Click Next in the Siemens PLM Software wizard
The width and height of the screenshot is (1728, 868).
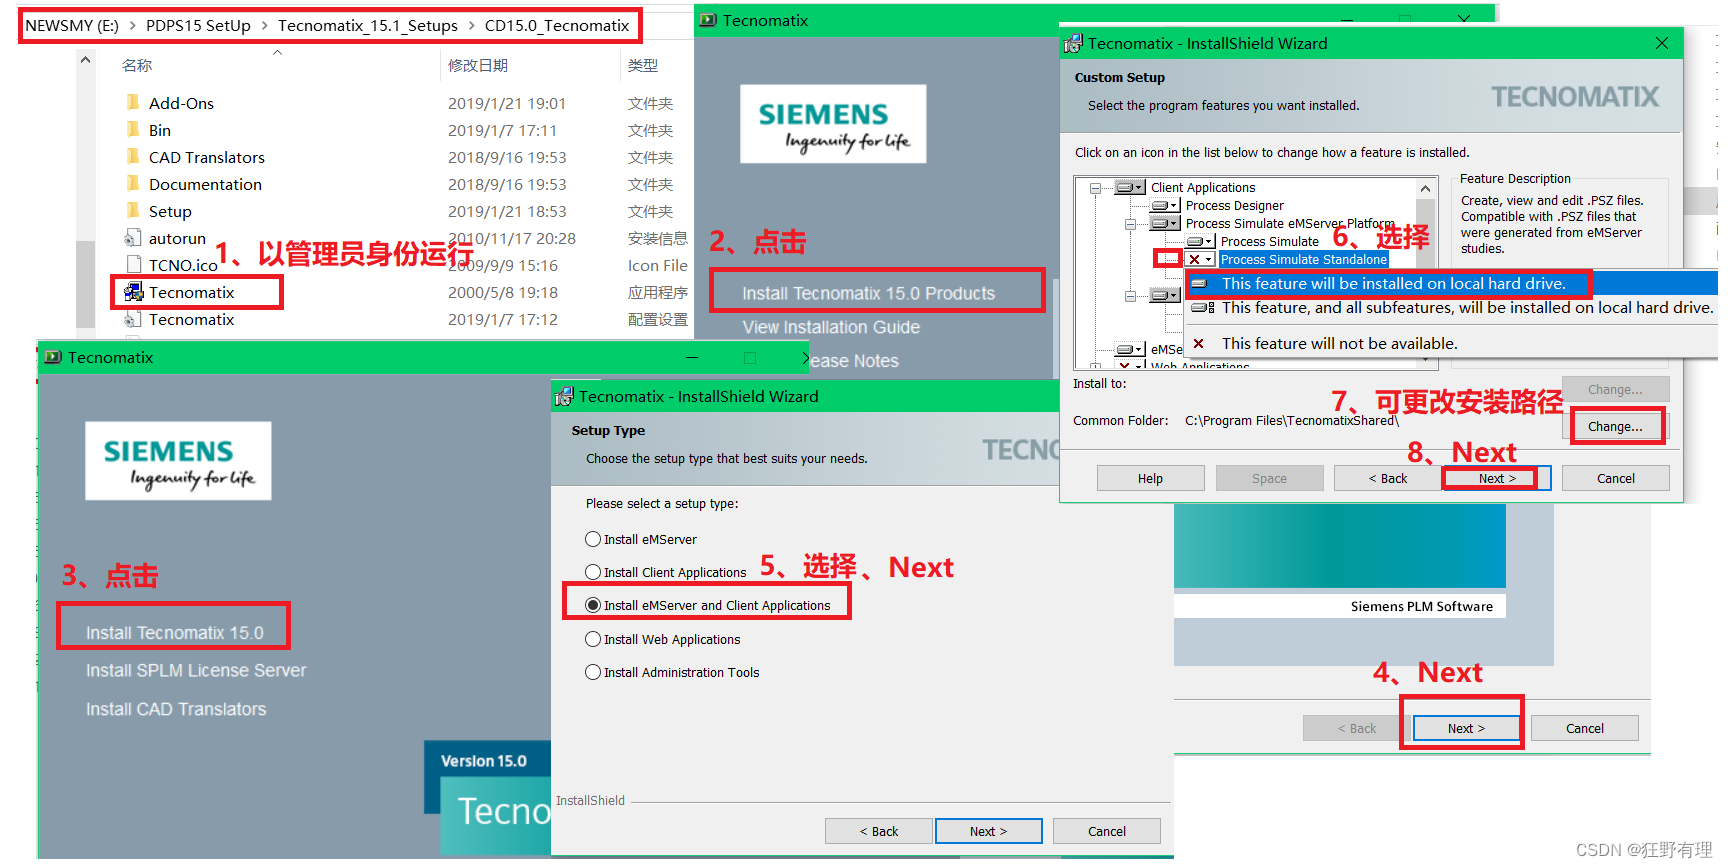click(1466, 729)
